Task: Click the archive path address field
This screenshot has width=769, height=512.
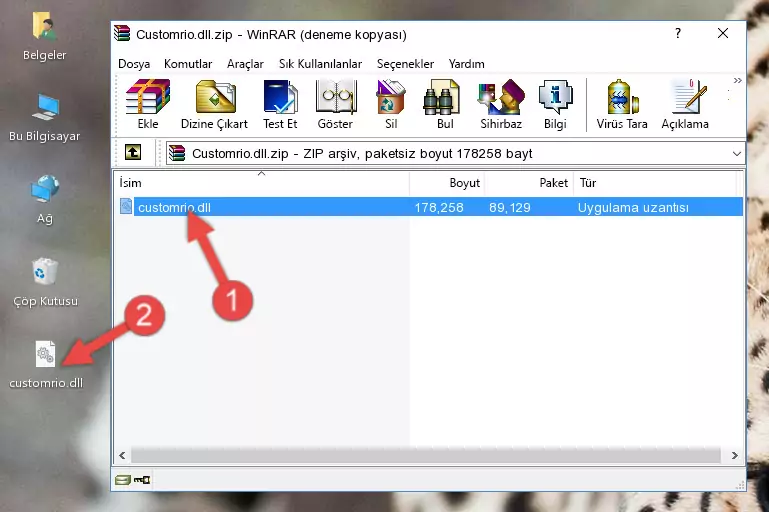Action: [x=455, y=154]
